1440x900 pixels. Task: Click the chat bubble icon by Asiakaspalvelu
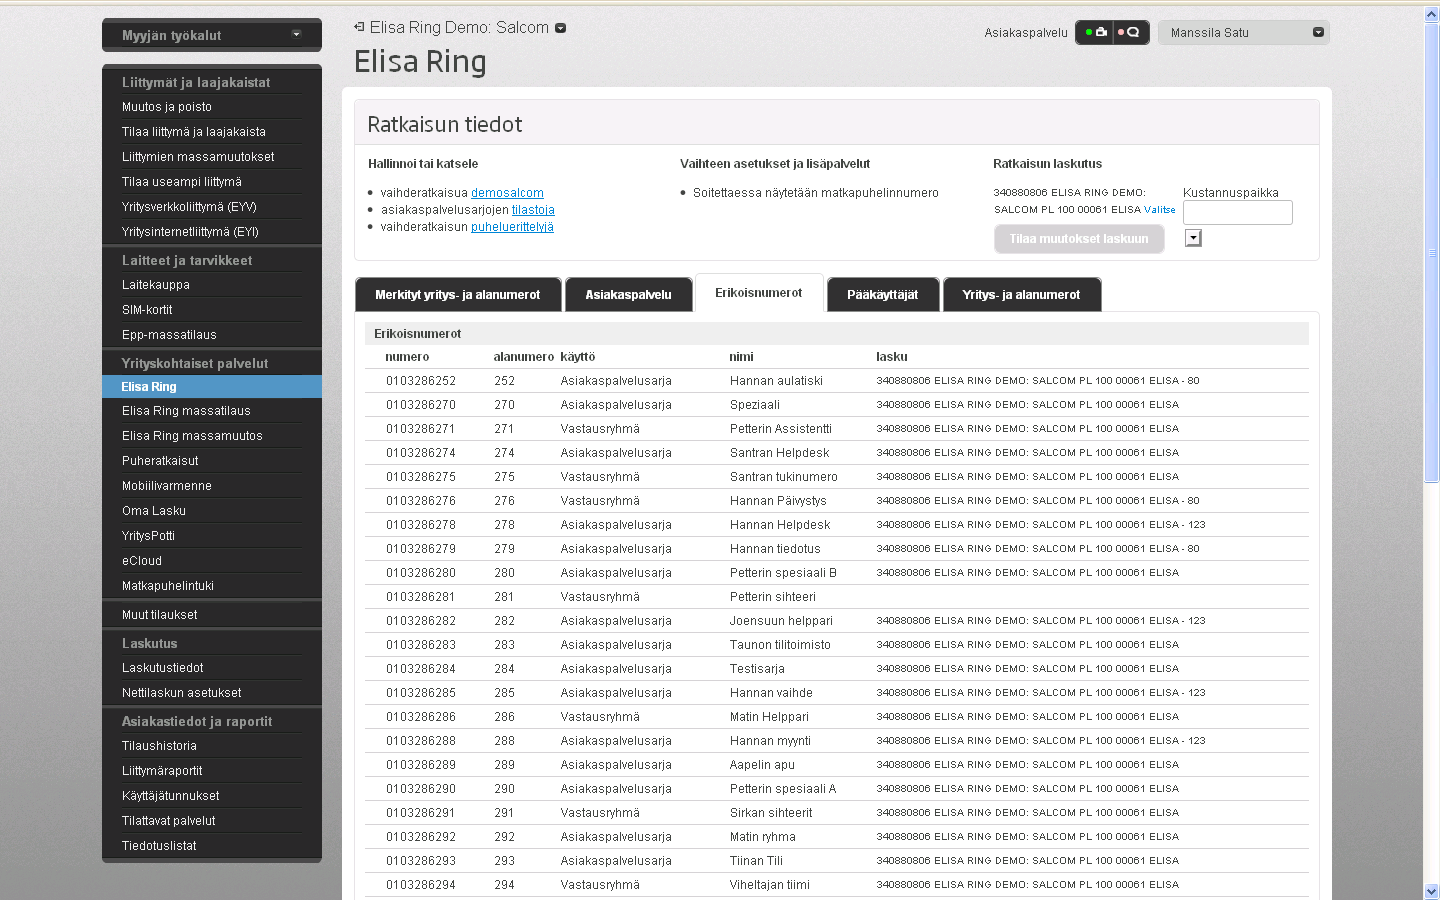pyautogui.click(x=1130, y=32)
